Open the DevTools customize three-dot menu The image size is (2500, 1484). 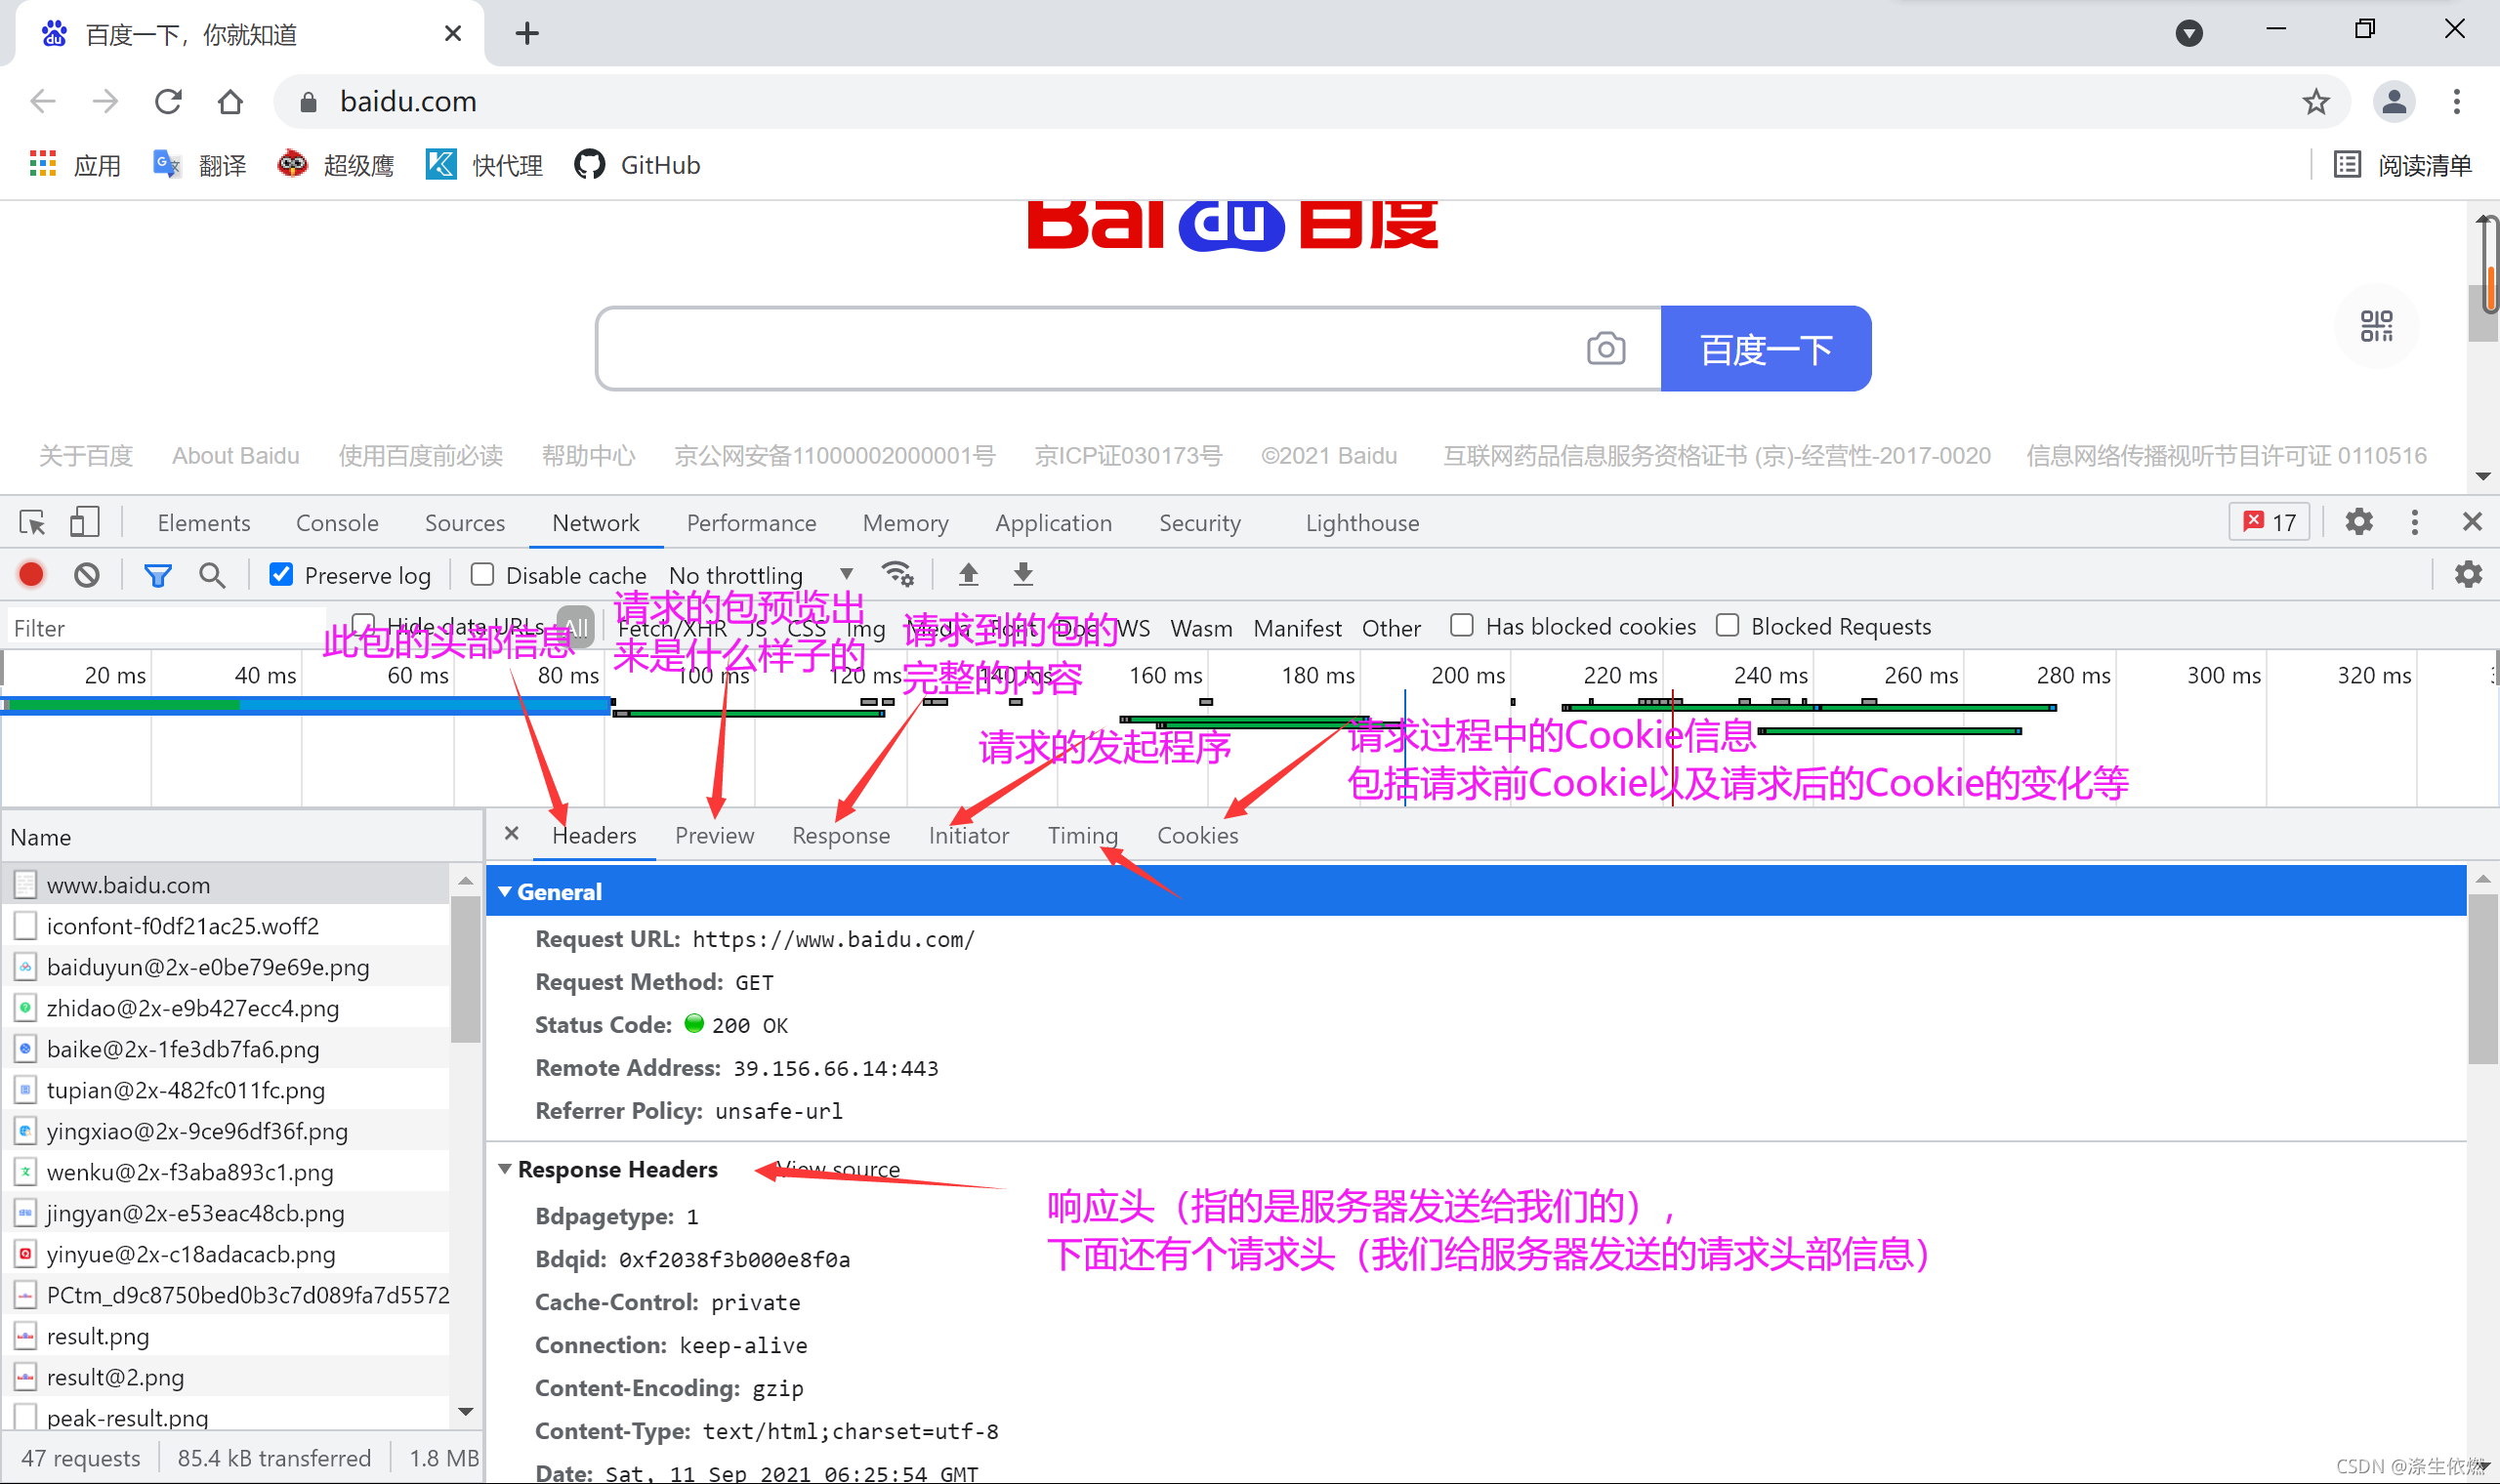2415,522
